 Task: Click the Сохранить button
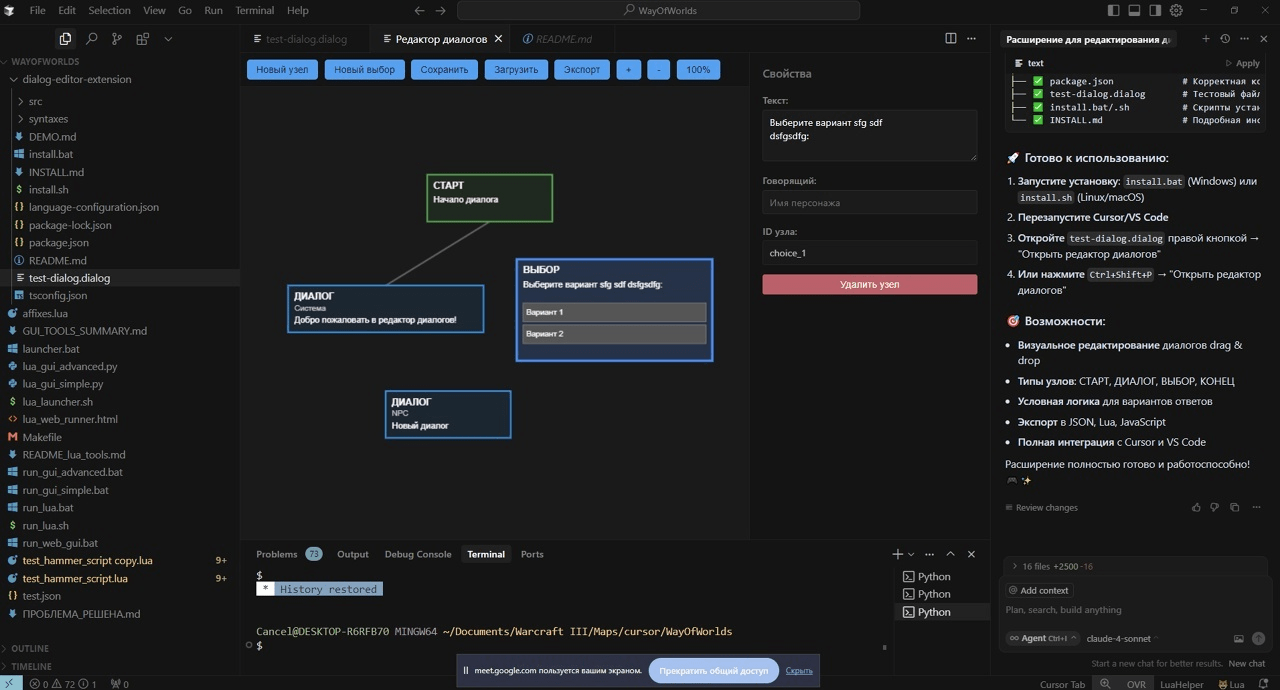click(x=444, y=70)
